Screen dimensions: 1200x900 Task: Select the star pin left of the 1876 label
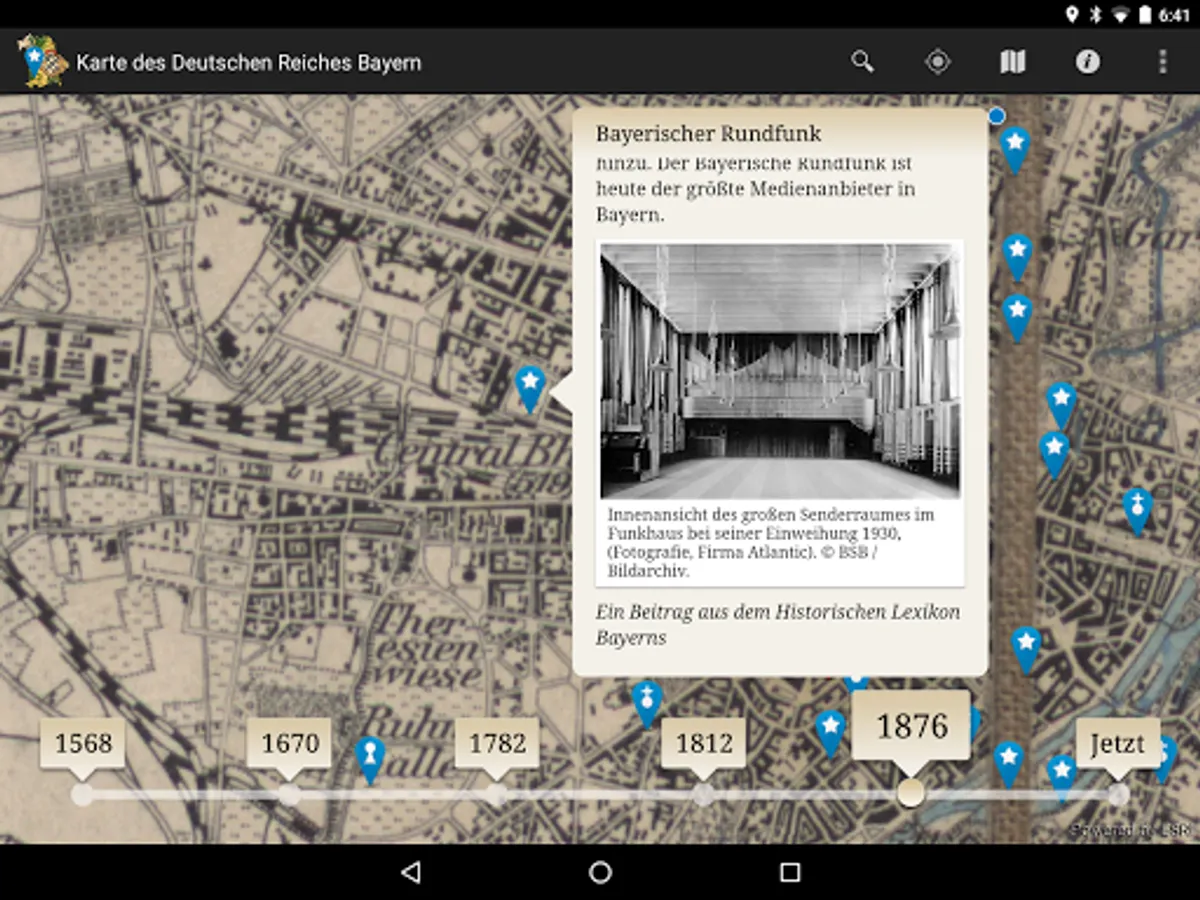(830, 733)
